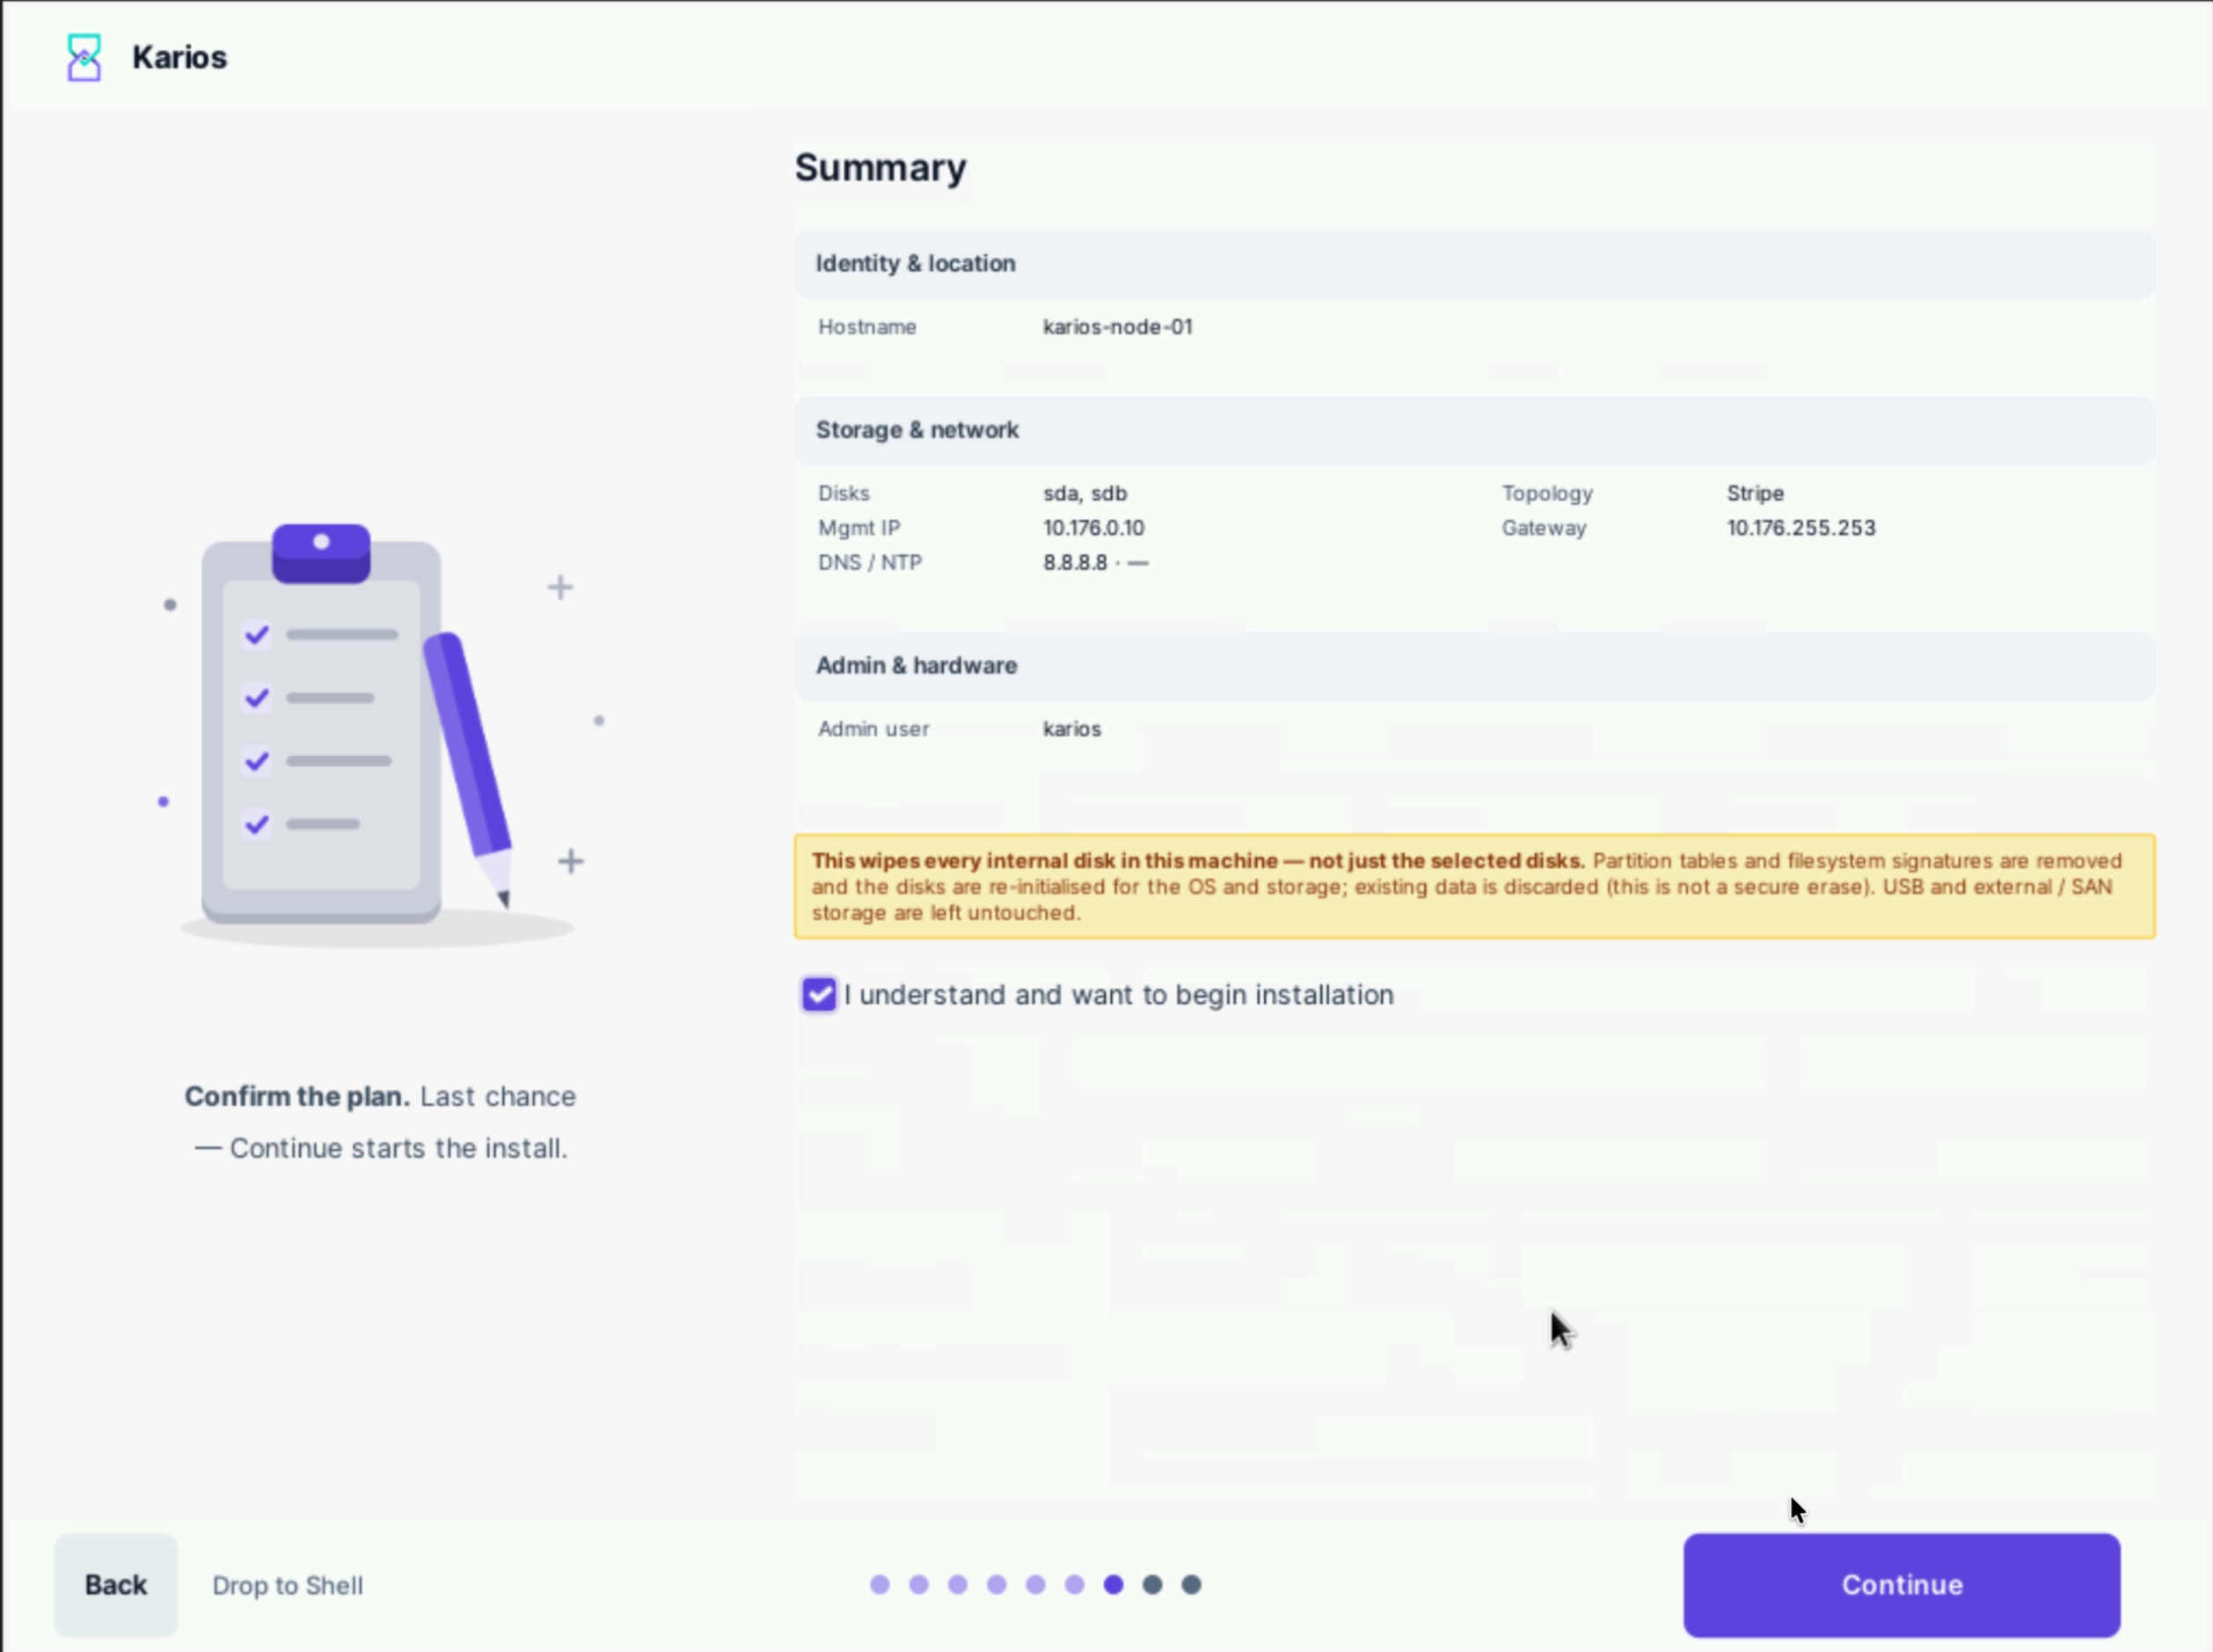Click the last progress step dot
The image size is (2213, 1652).
pyautogui.click(x=1191, y=1585)
